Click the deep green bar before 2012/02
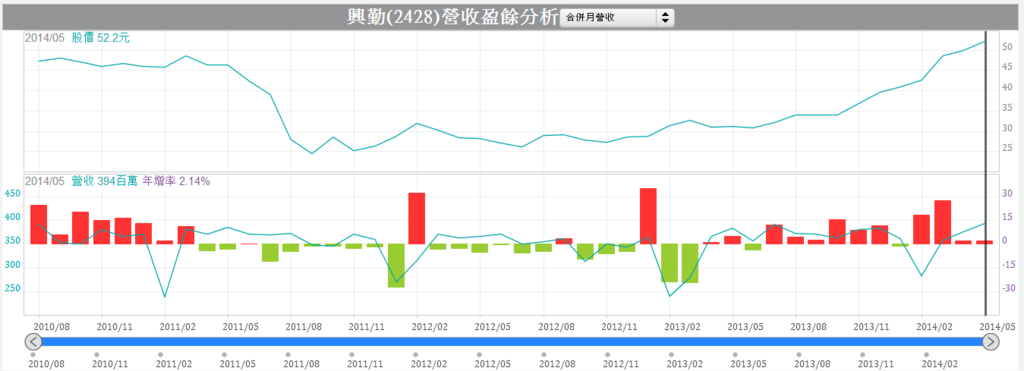The height and width of the screenshot is (371, 1024). click(396, 265)
